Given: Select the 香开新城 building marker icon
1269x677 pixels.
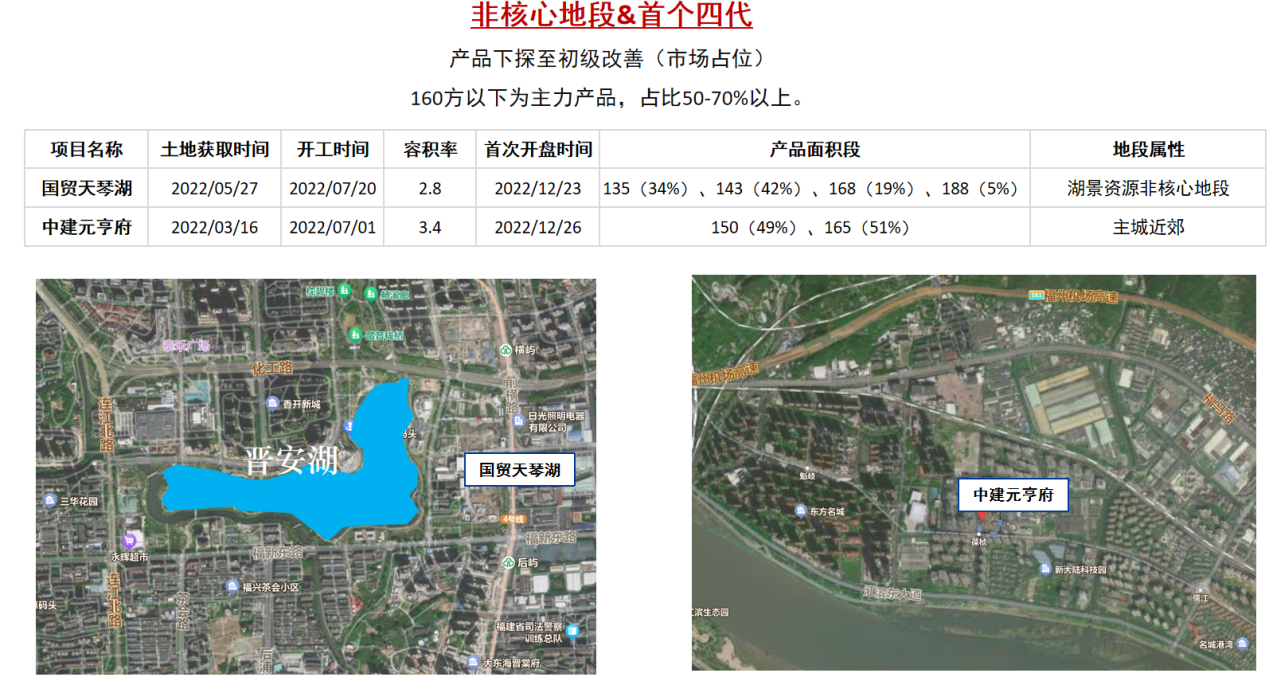Looking at the screenshot, I should coord(272,403).
